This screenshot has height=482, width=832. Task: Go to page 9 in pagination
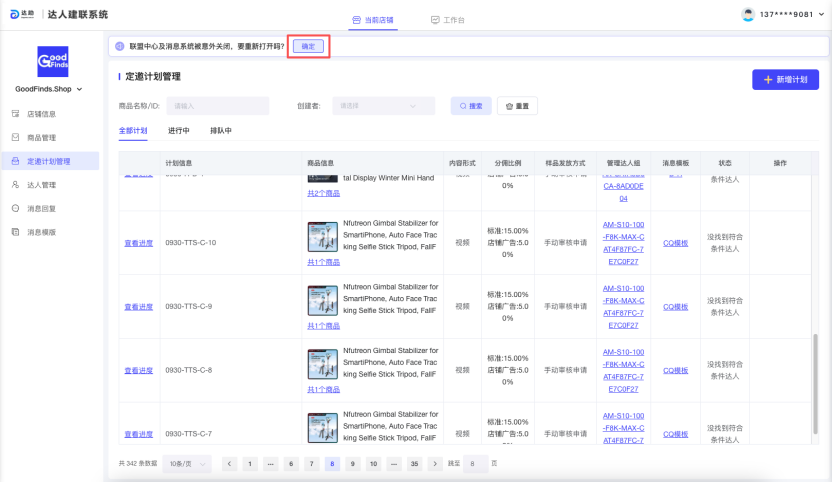point(352,464)
